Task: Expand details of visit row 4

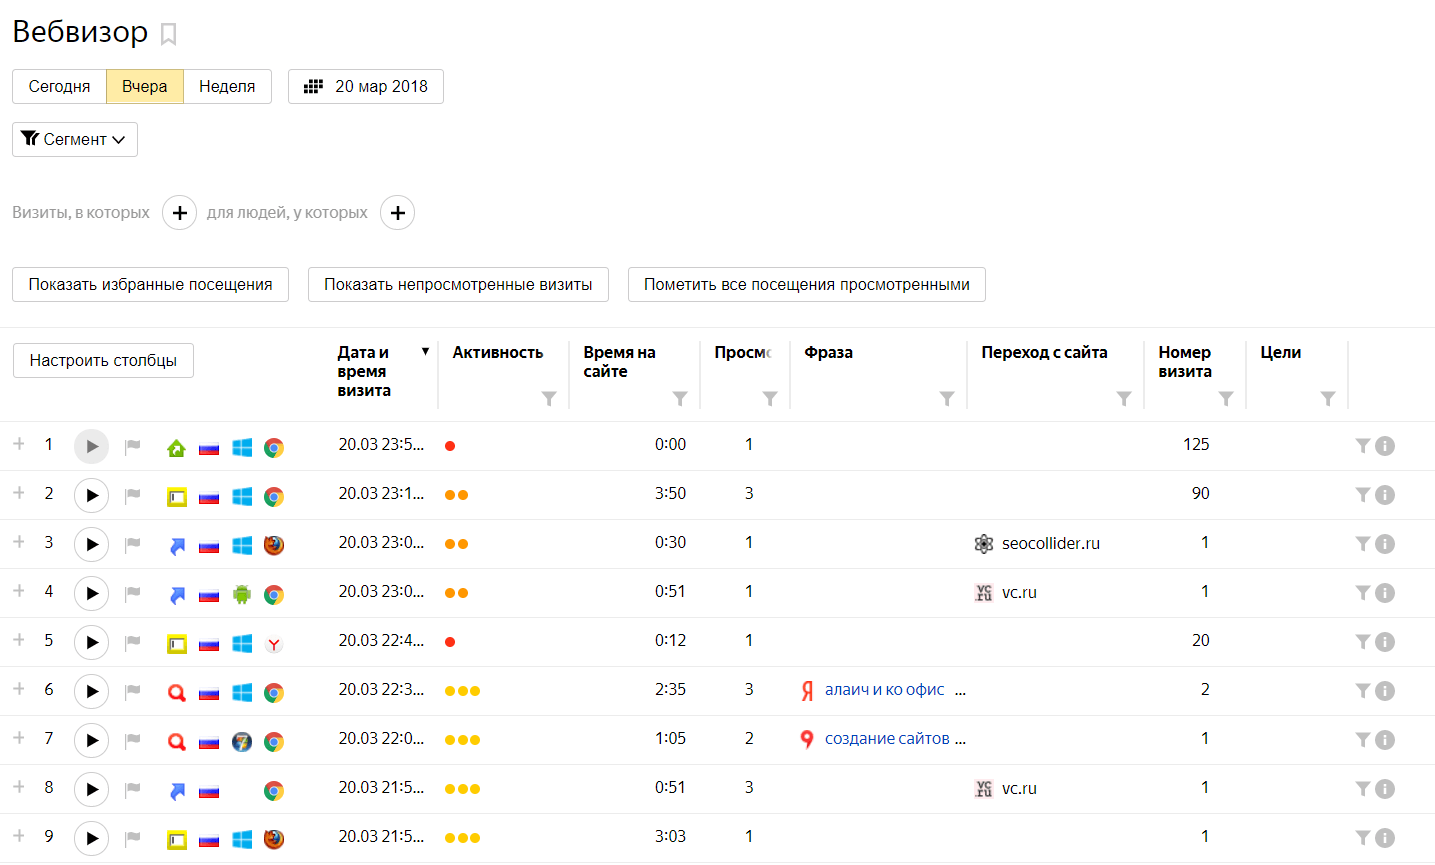Action: [19, 590]
